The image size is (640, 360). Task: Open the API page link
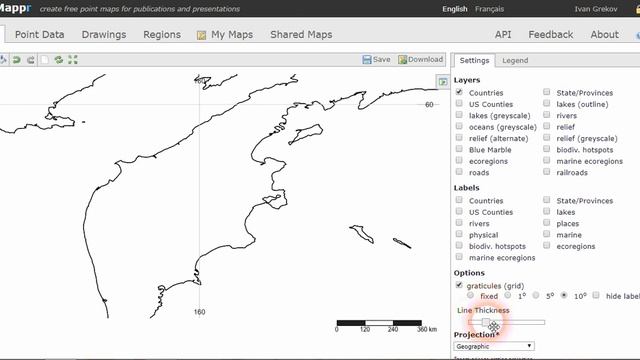(503, 35)
